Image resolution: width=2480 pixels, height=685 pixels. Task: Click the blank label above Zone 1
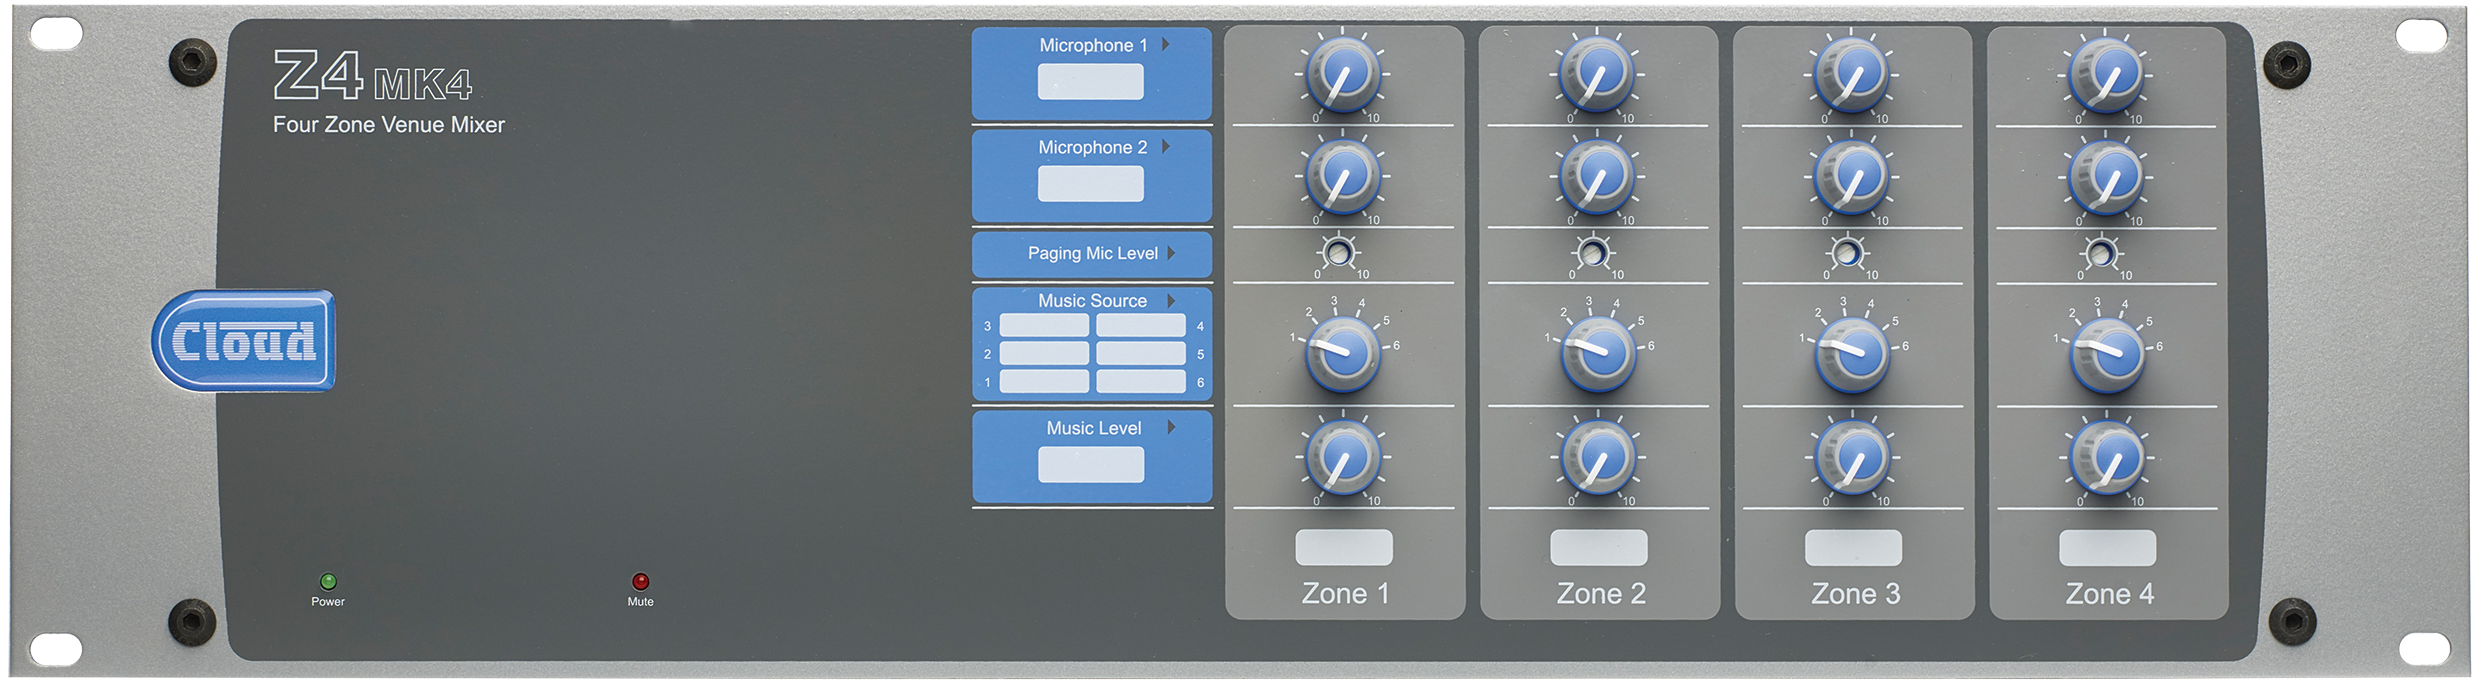[1344, 547]
